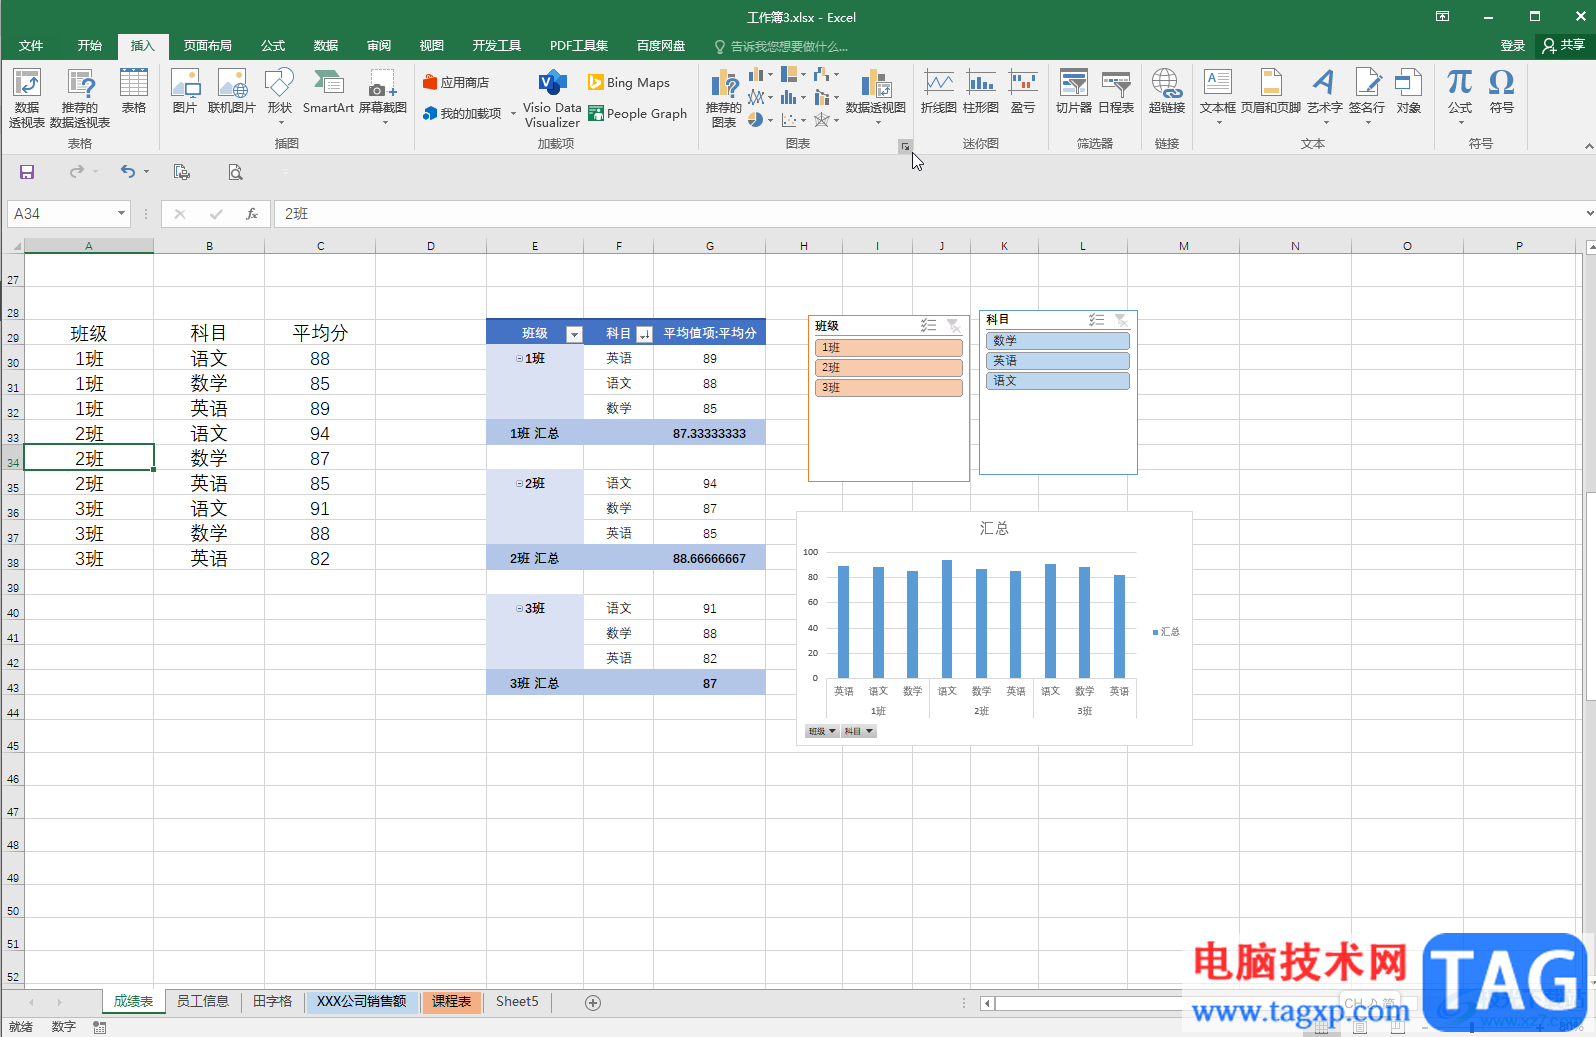1596x1037 pixels.
Task: Toggle multi-select in 班级 slicer
Action: coord(929,326)
